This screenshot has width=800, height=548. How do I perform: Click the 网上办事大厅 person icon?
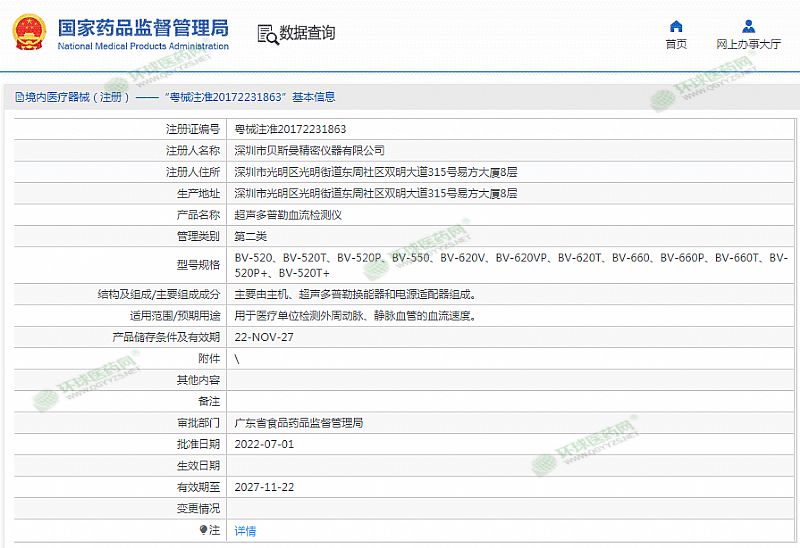(x=749, y=26)
